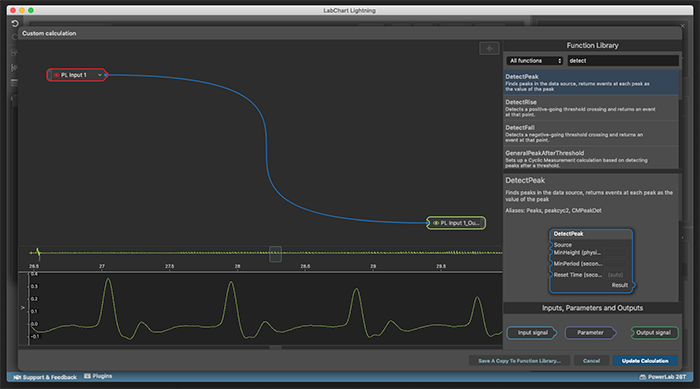The height and width of the screenshot is (389, 700).
Task: Open Plugins in the status bar
Action: 98,376
